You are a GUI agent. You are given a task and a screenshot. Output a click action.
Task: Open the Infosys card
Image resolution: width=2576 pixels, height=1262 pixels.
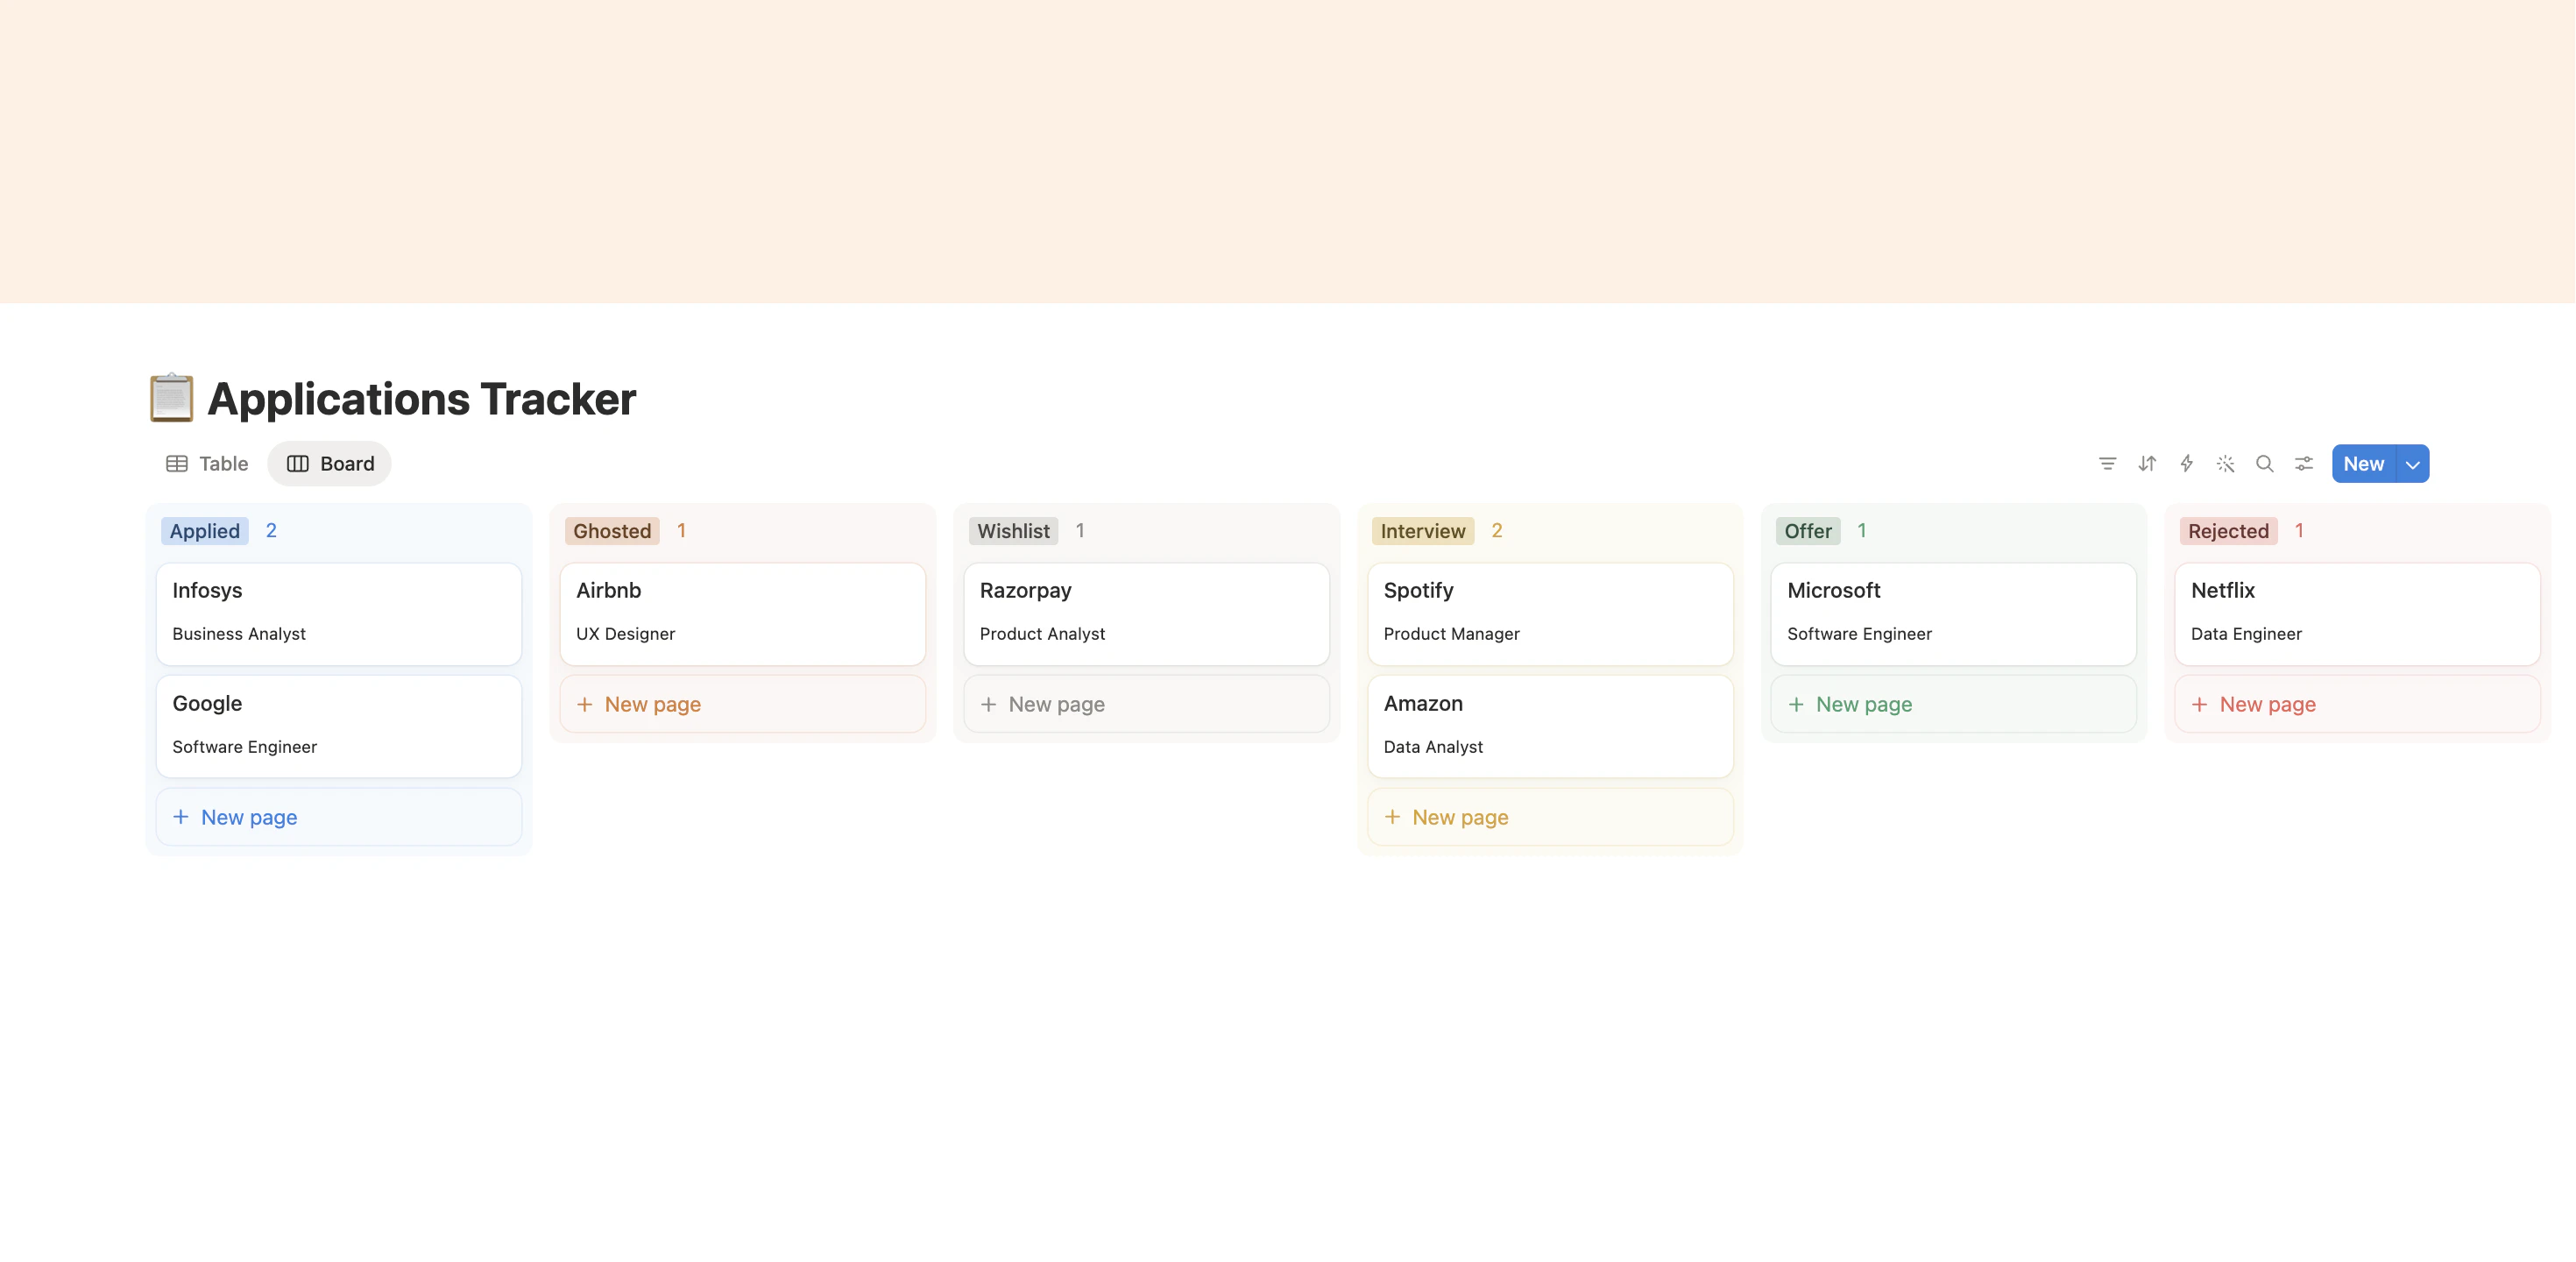pyautogui.click(x=339, y=614)
